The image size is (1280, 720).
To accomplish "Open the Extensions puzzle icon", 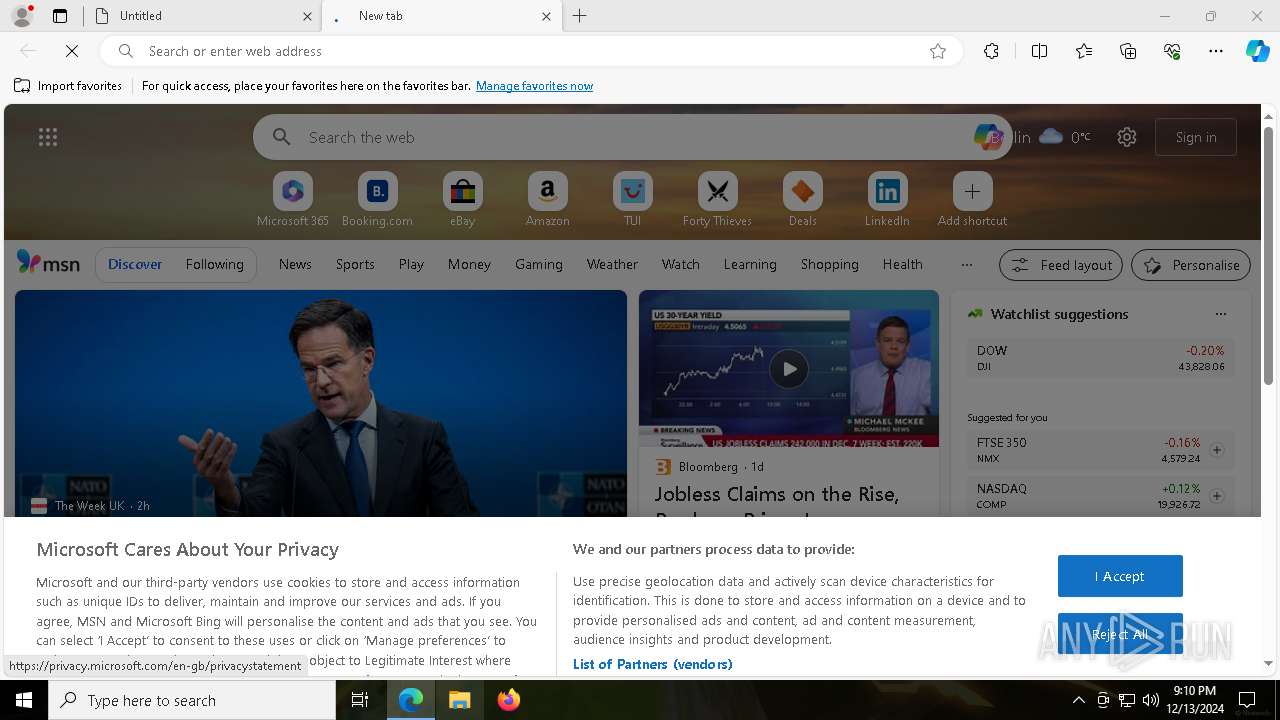I will 991,51.
